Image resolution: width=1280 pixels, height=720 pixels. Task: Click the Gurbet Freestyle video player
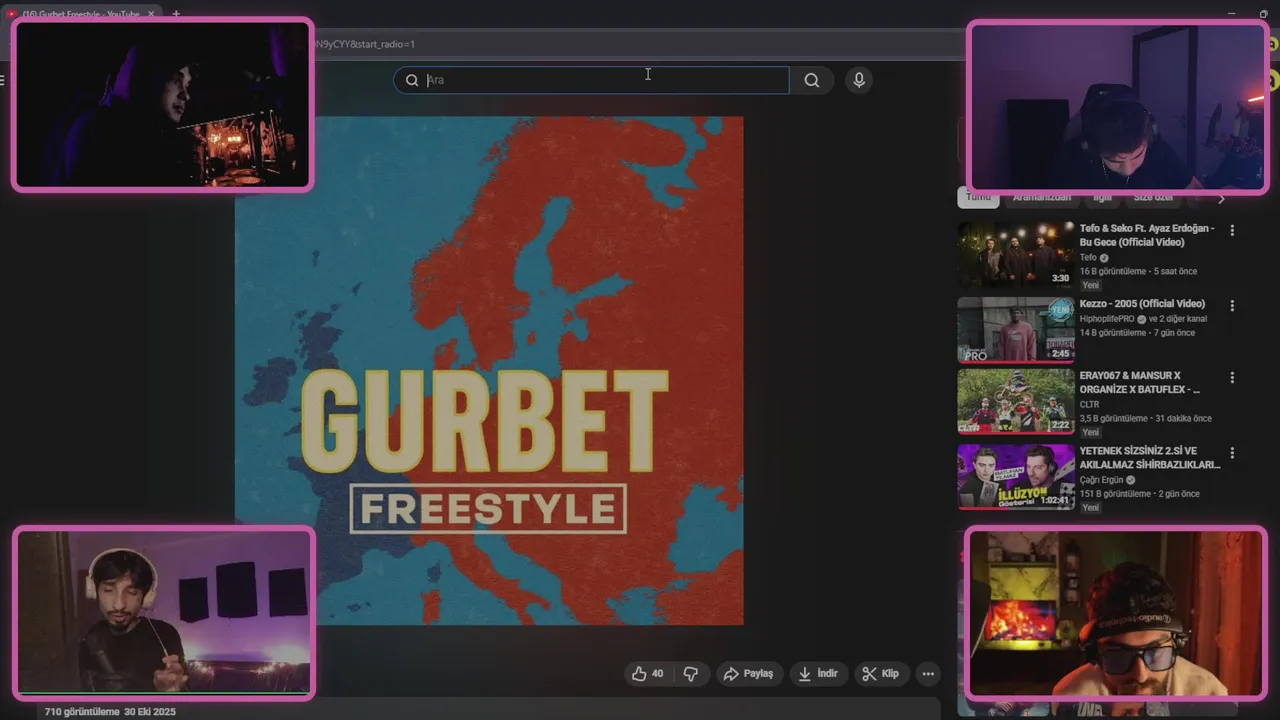489,371
